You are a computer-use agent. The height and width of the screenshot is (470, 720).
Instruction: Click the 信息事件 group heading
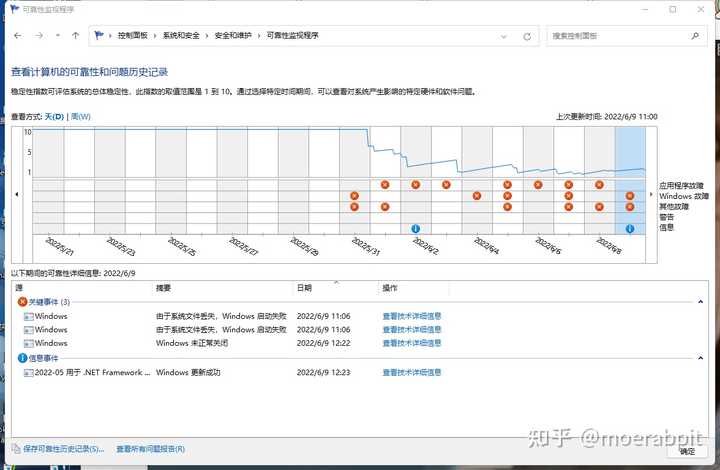pyautogui.click(x=44, y=358)
